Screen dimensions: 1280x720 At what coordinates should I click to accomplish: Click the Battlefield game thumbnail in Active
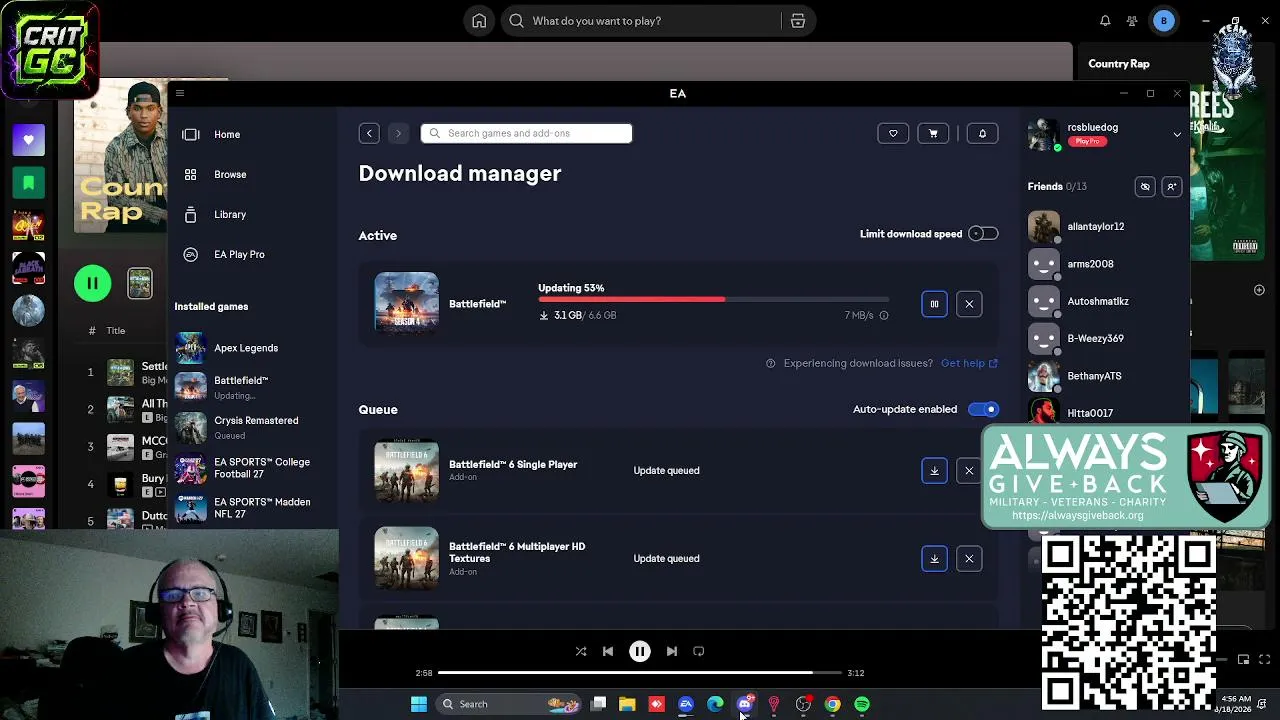(406, 301)
